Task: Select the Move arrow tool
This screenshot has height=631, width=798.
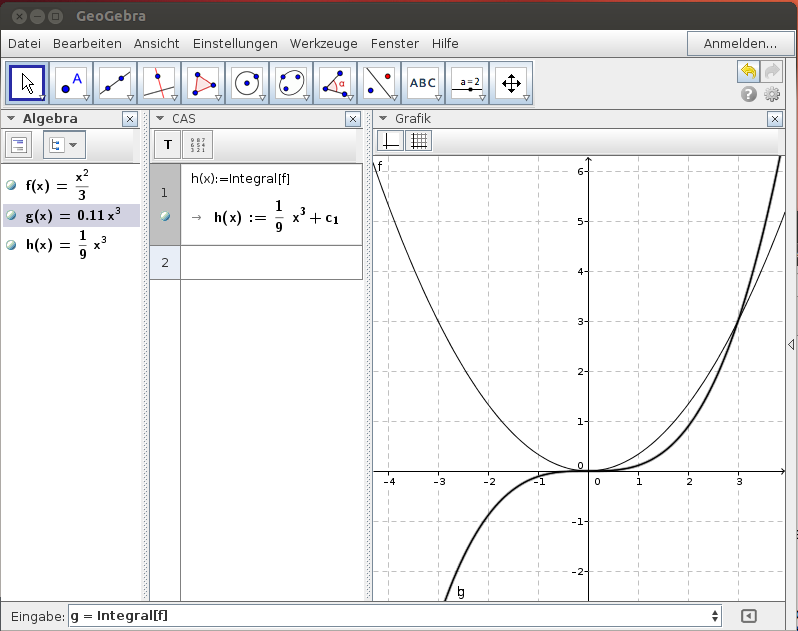Action: pos(27,83)
